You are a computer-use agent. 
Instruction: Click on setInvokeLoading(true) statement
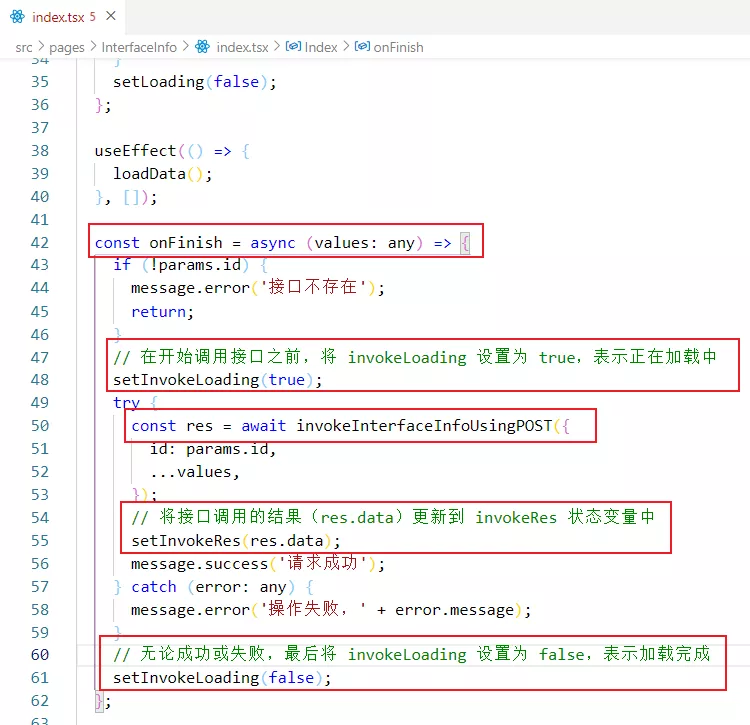click(x=218, y=380)
